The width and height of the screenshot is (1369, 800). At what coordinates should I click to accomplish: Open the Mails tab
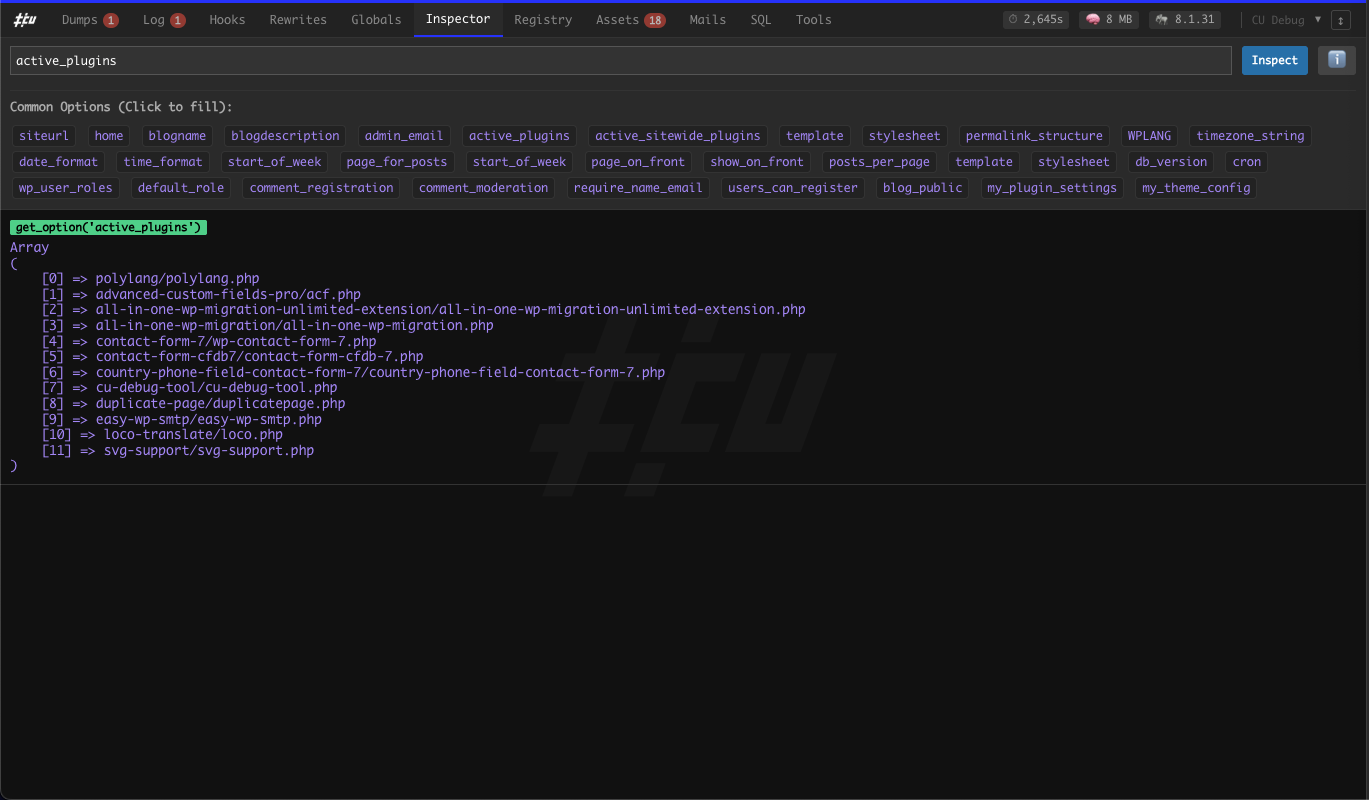(707, 19)
